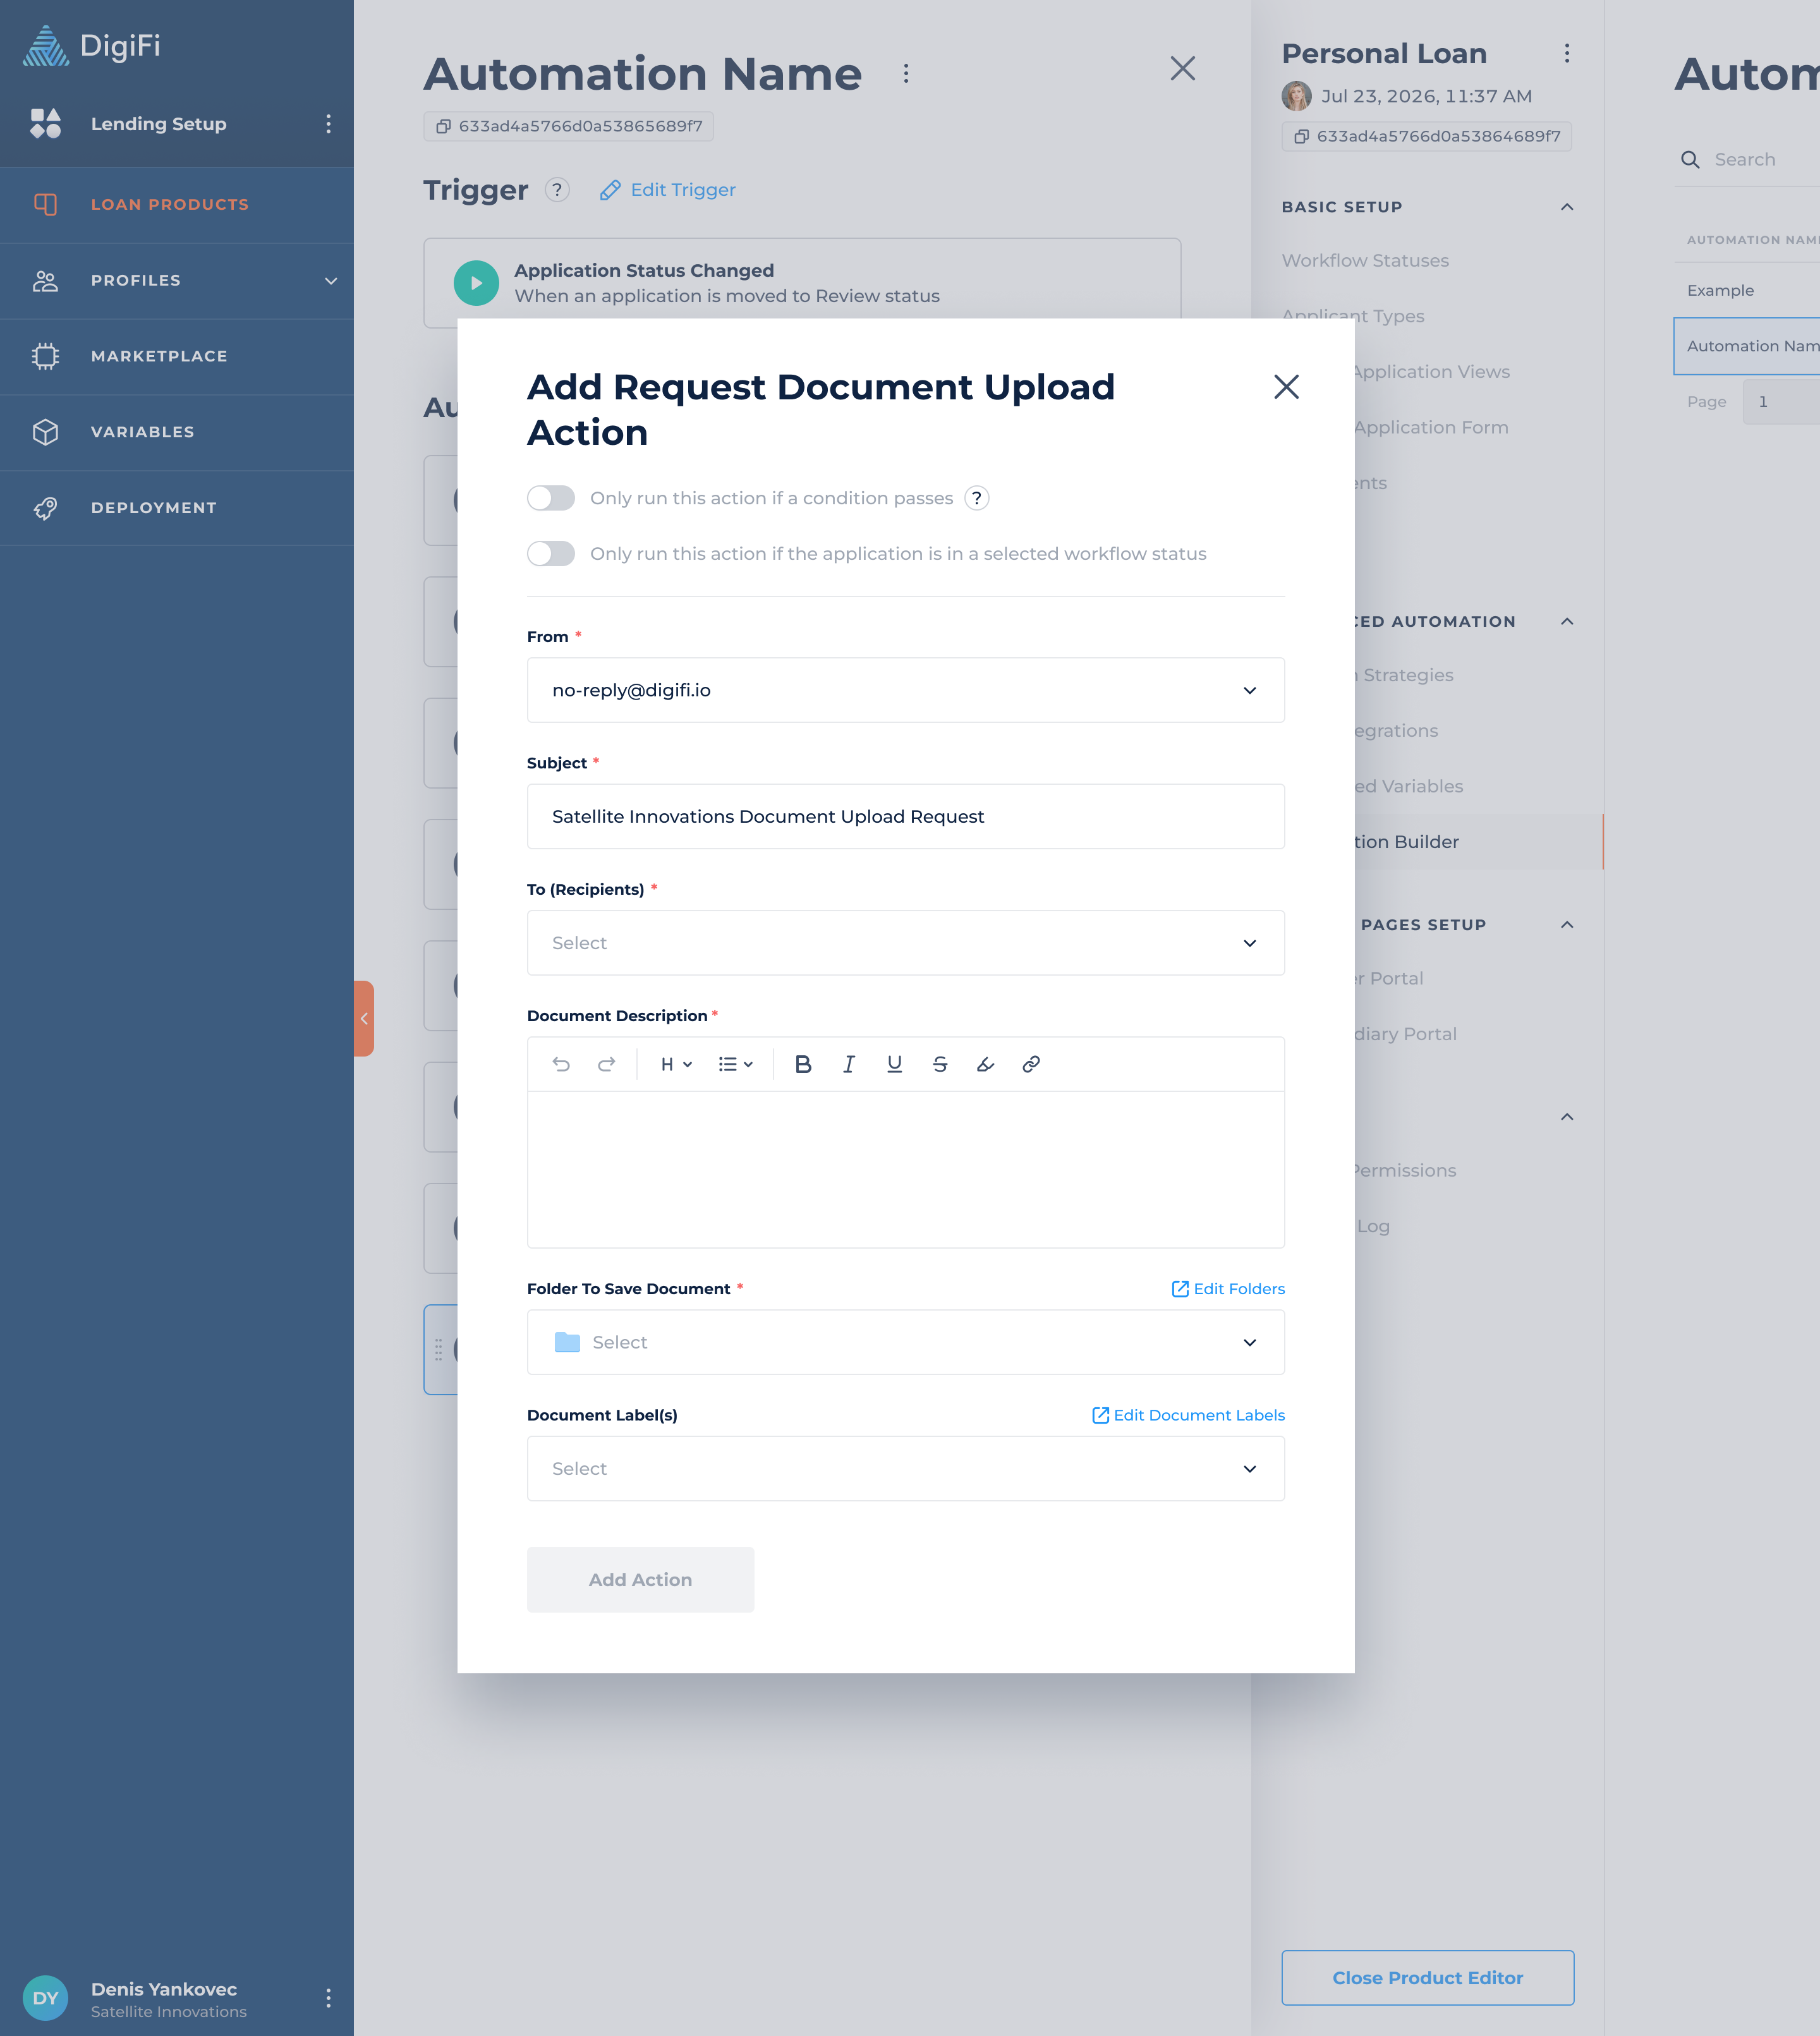
Task: Insert a link using the link icon
Action: [x=1031, y=1064]
